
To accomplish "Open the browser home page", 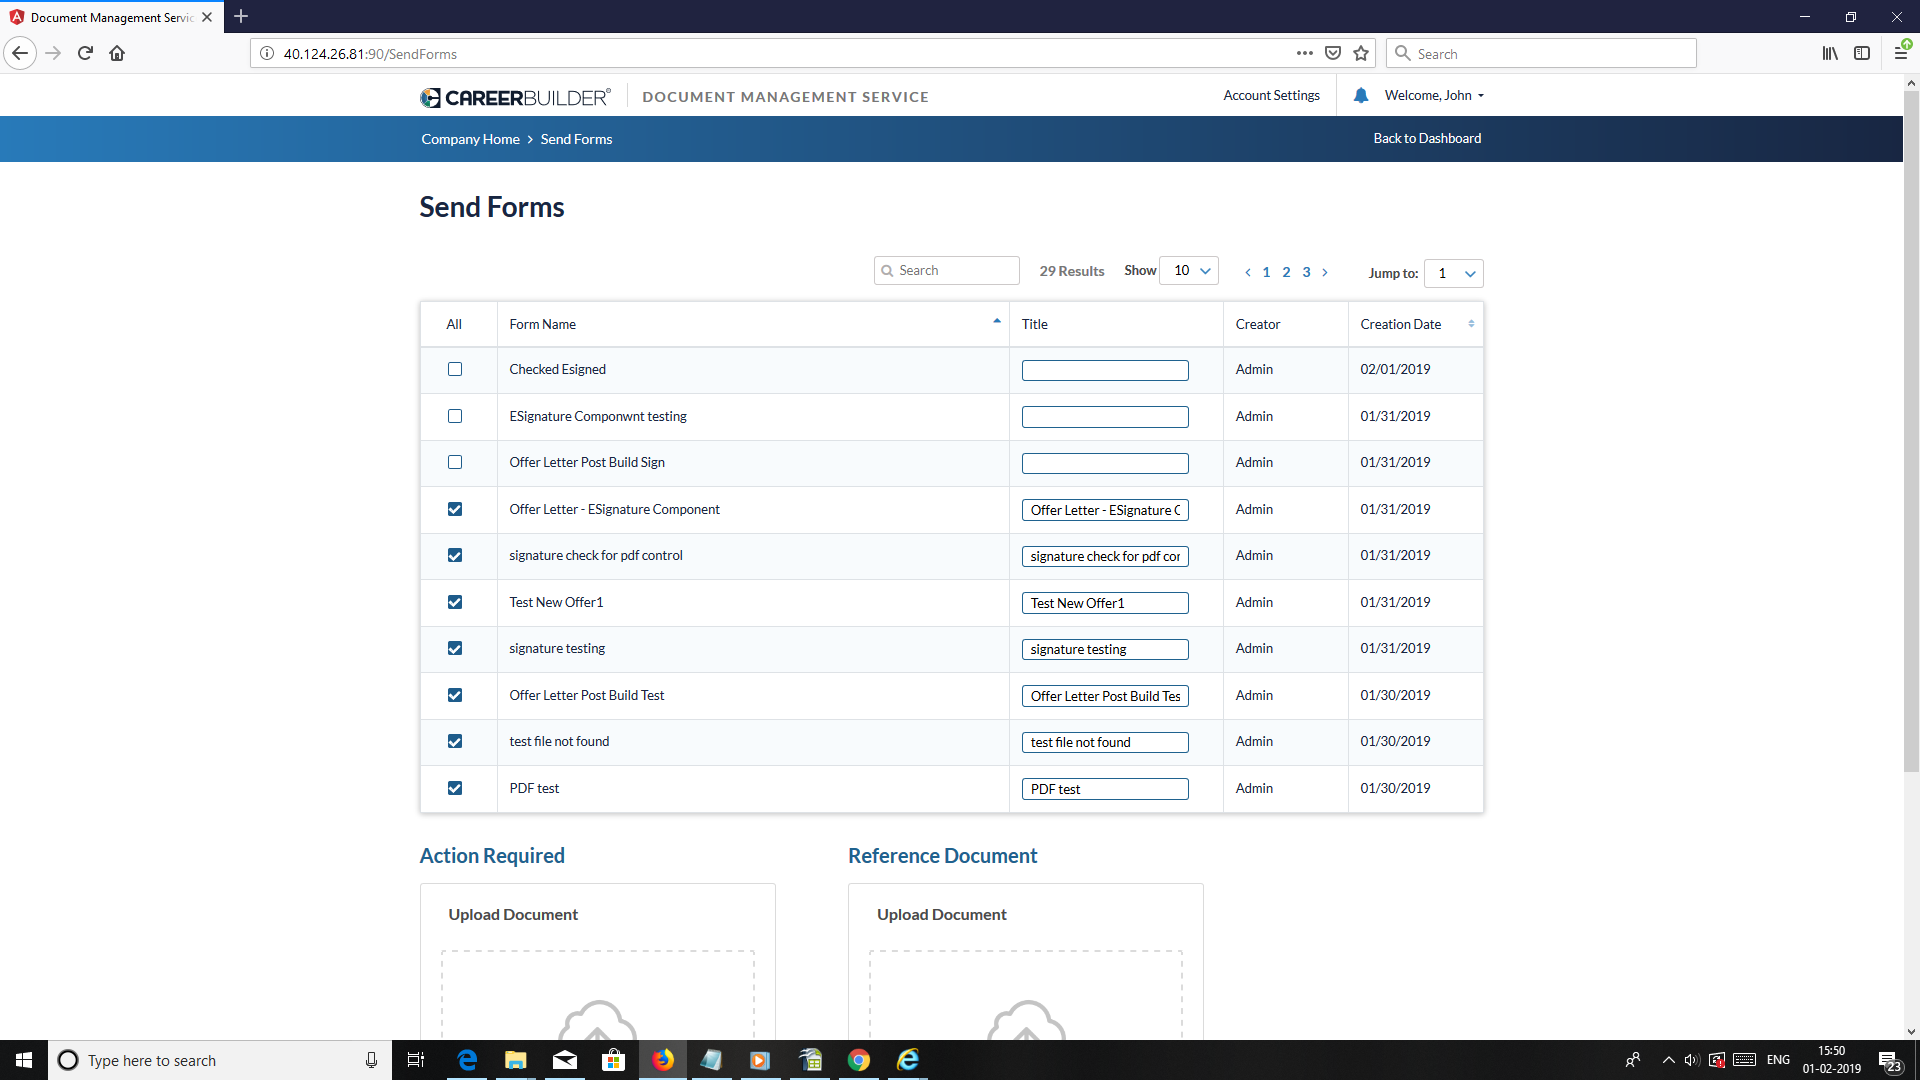I will 117,53.
